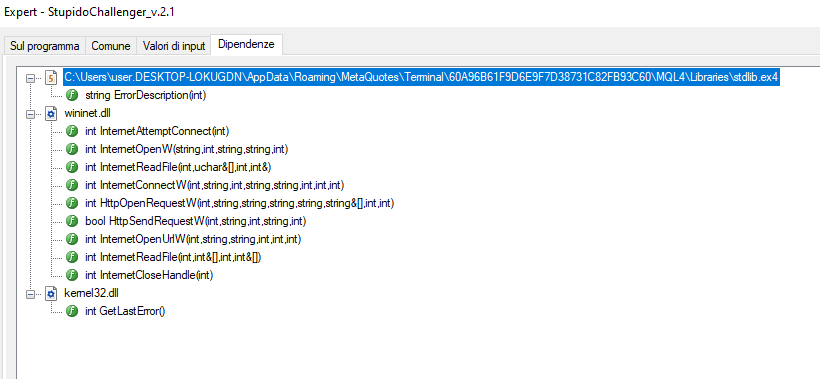Select bool HttpSendRequestW function row
This screenshot has width=820, height=379.
(195, 222)
